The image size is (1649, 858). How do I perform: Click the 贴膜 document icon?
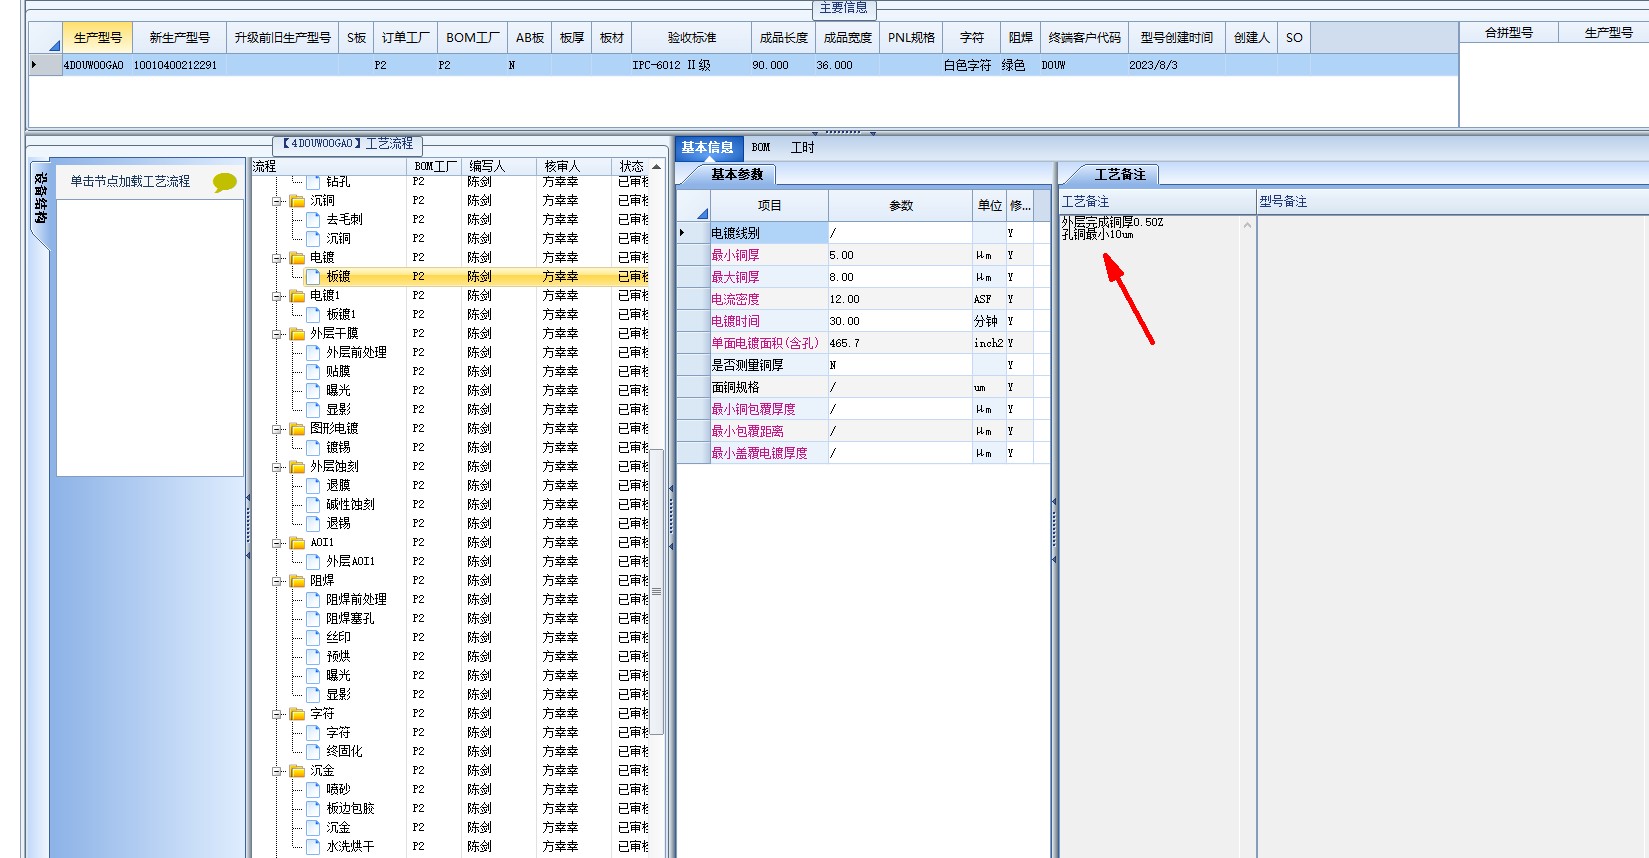point(314,372)
